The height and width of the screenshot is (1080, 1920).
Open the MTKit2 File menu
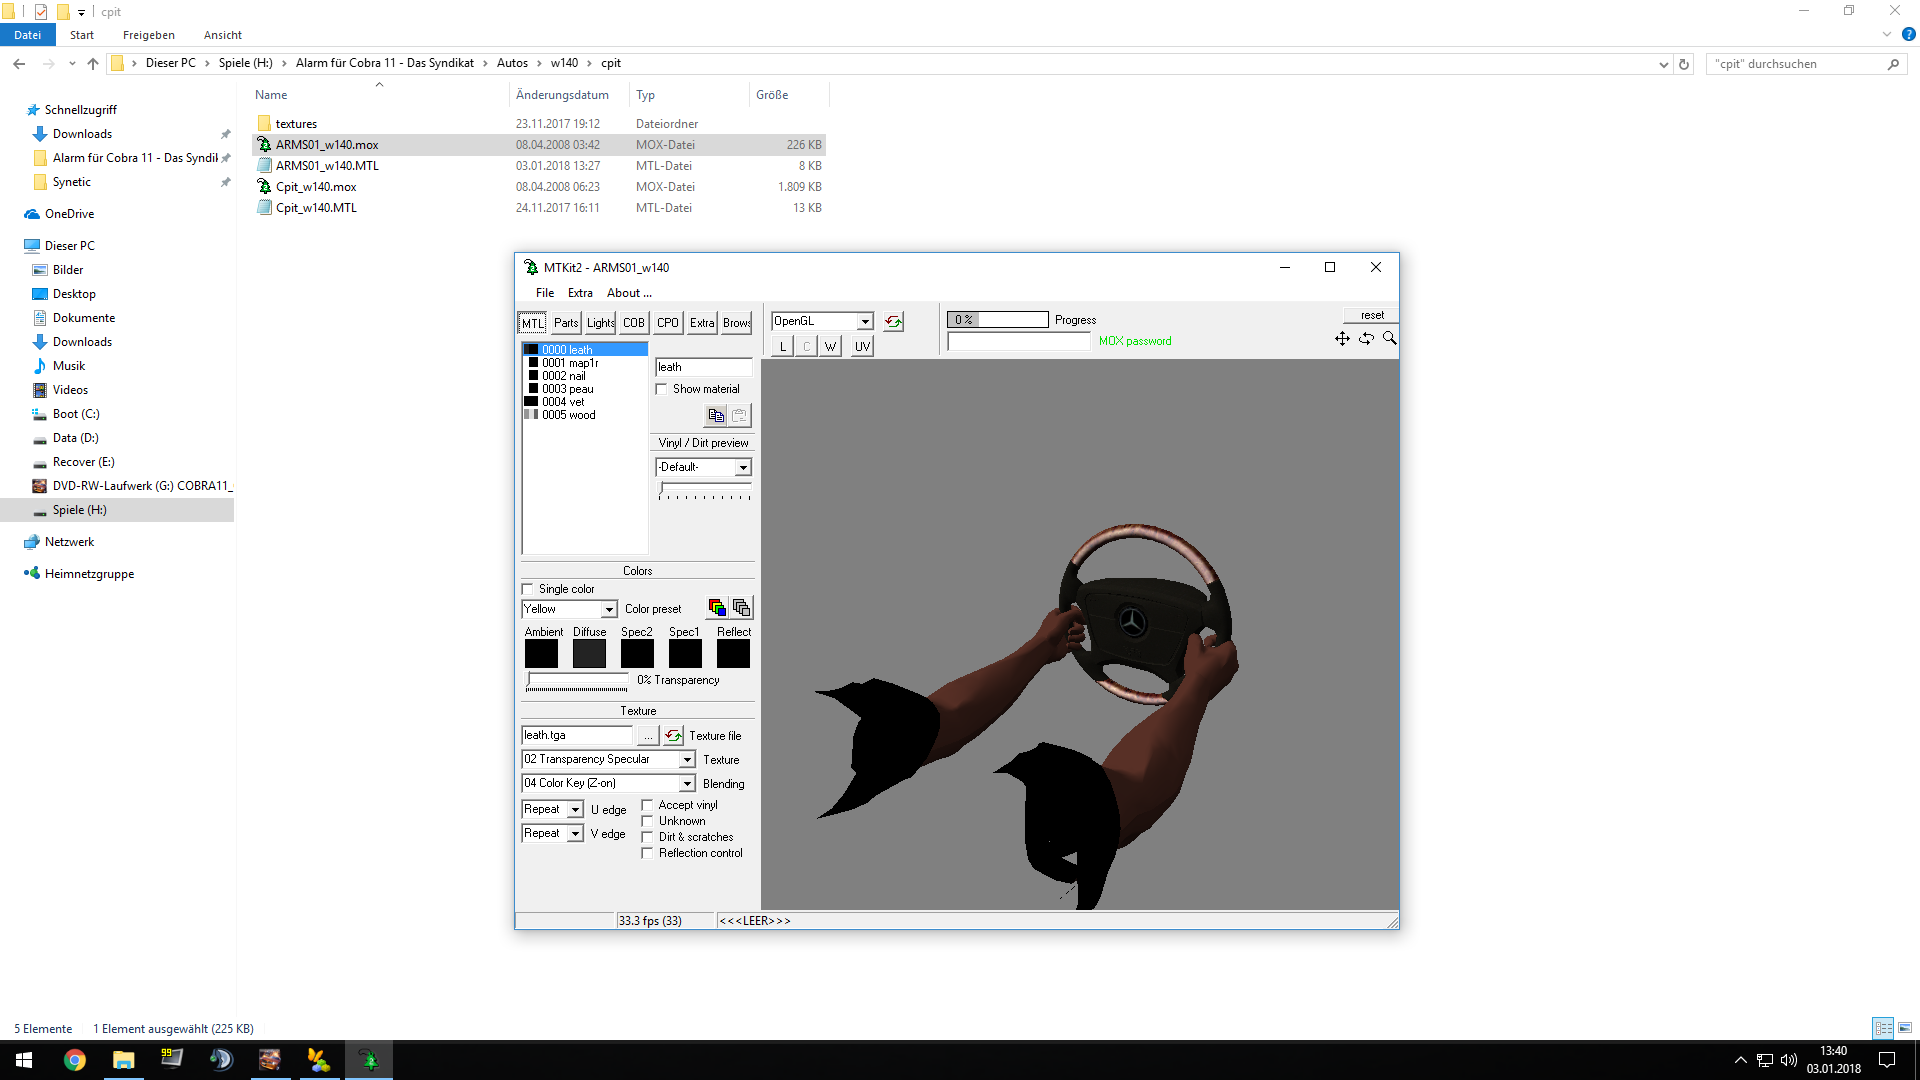pos(545,293)
